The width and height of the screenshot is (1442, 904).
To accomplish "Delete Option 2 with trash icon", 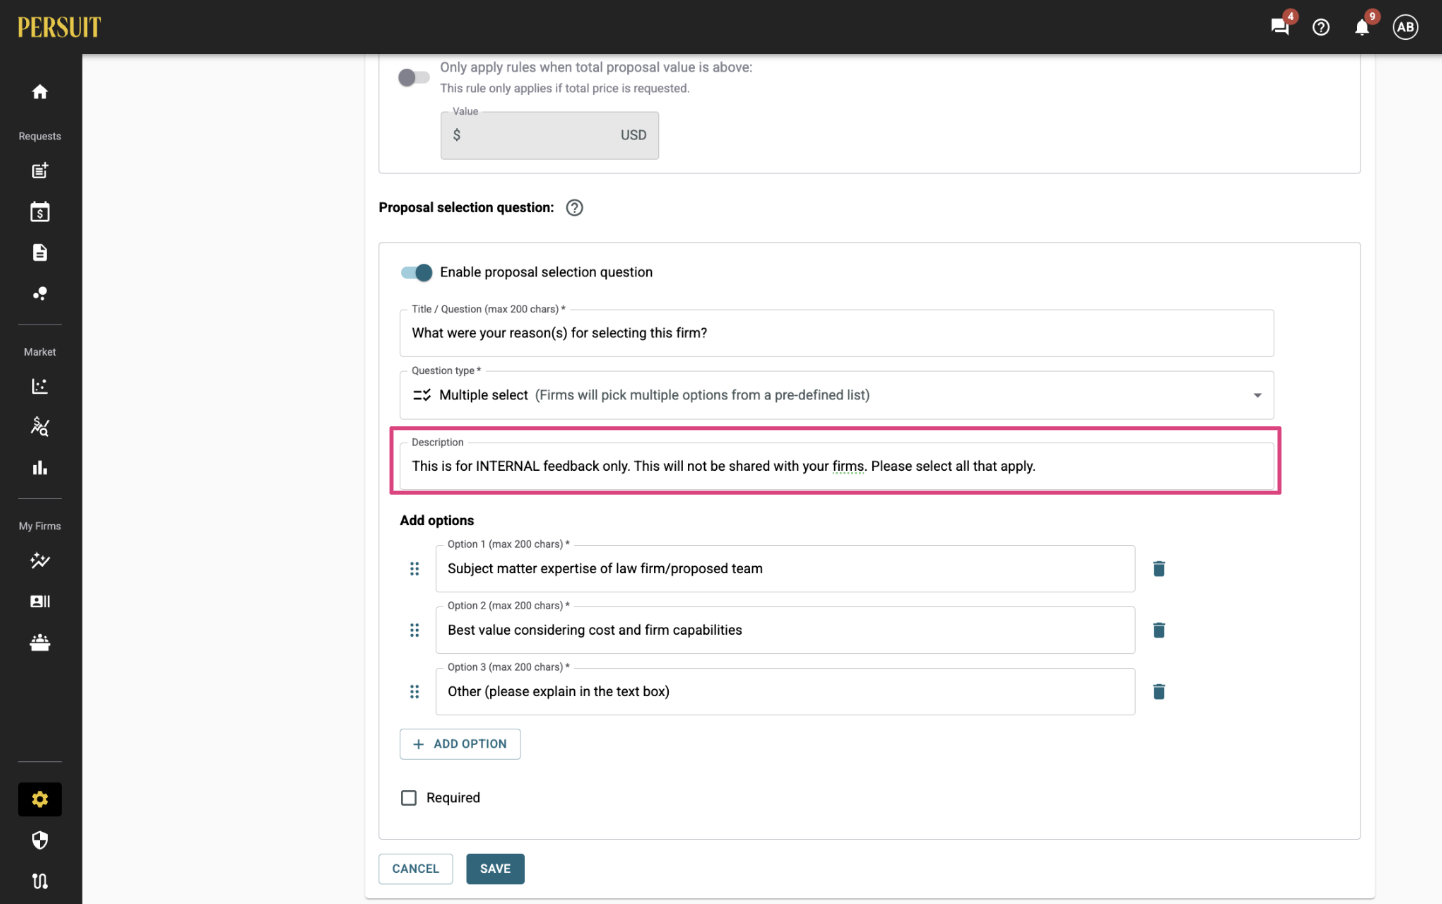I will coord(1159,631).
